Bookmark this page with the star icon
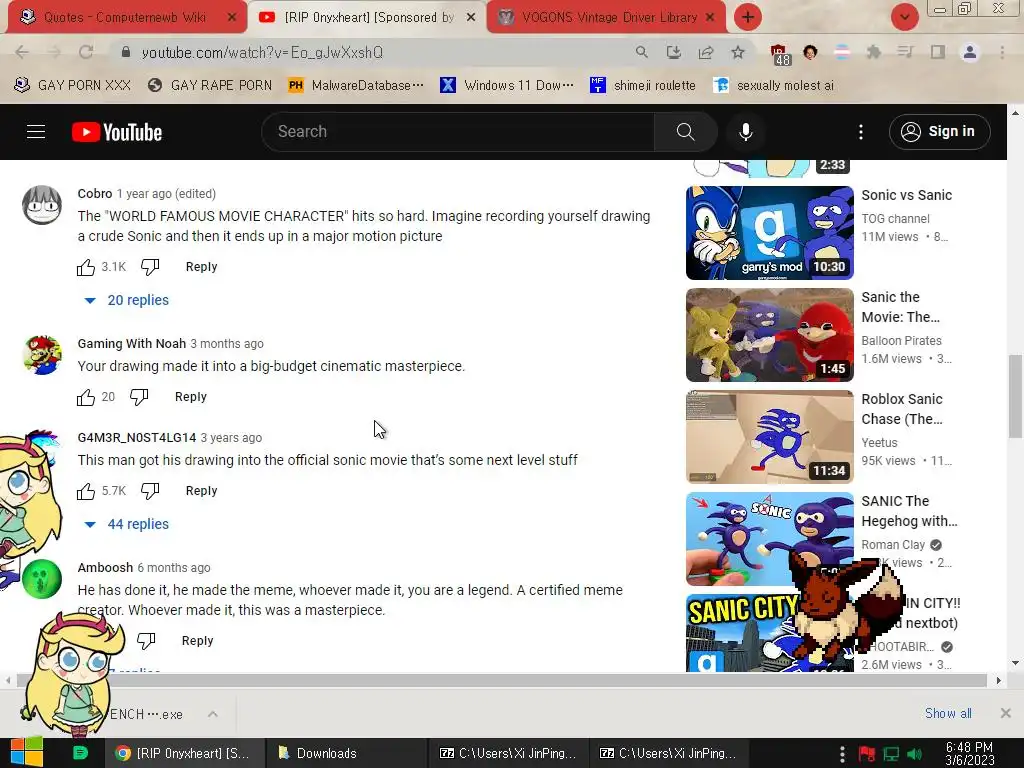1024x768 pixels. click(x=738, y=52)
